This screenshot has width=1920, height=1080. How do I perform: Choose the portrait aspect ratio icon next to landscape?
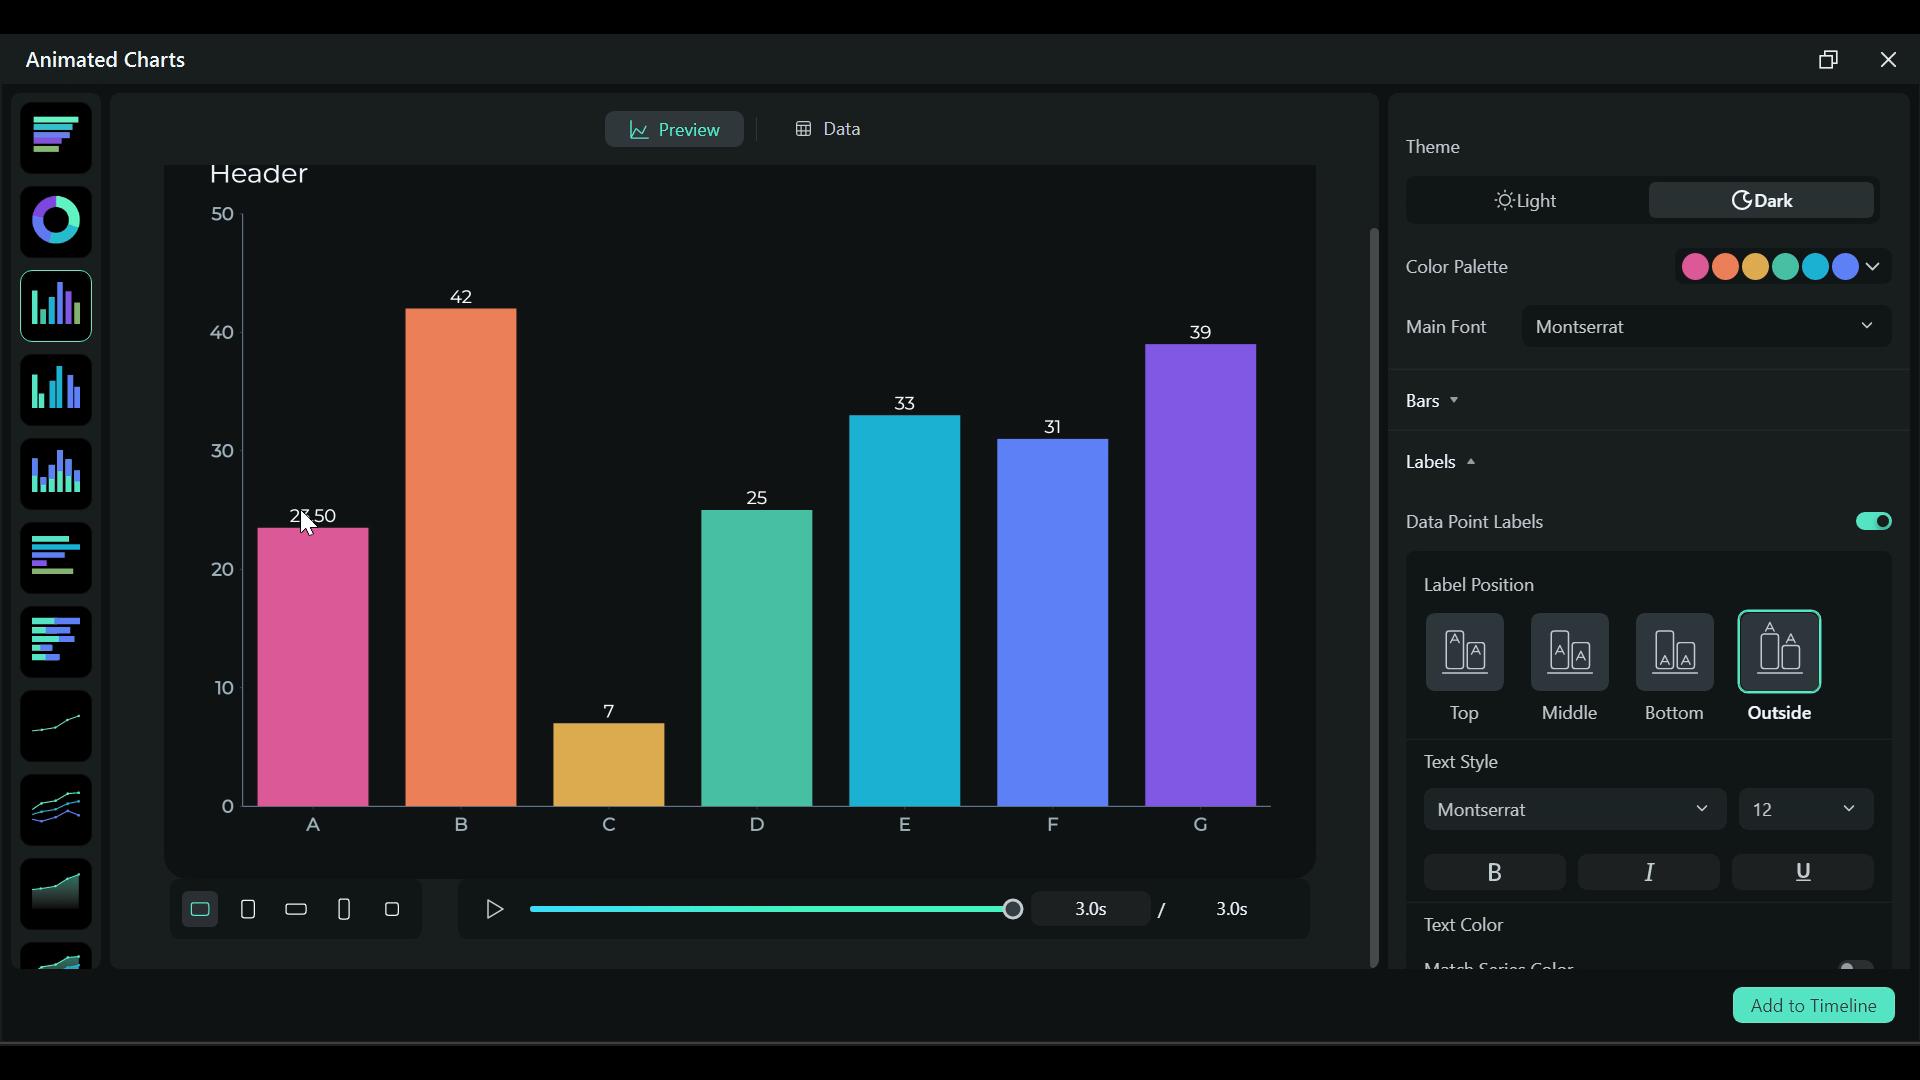[248, 909]
